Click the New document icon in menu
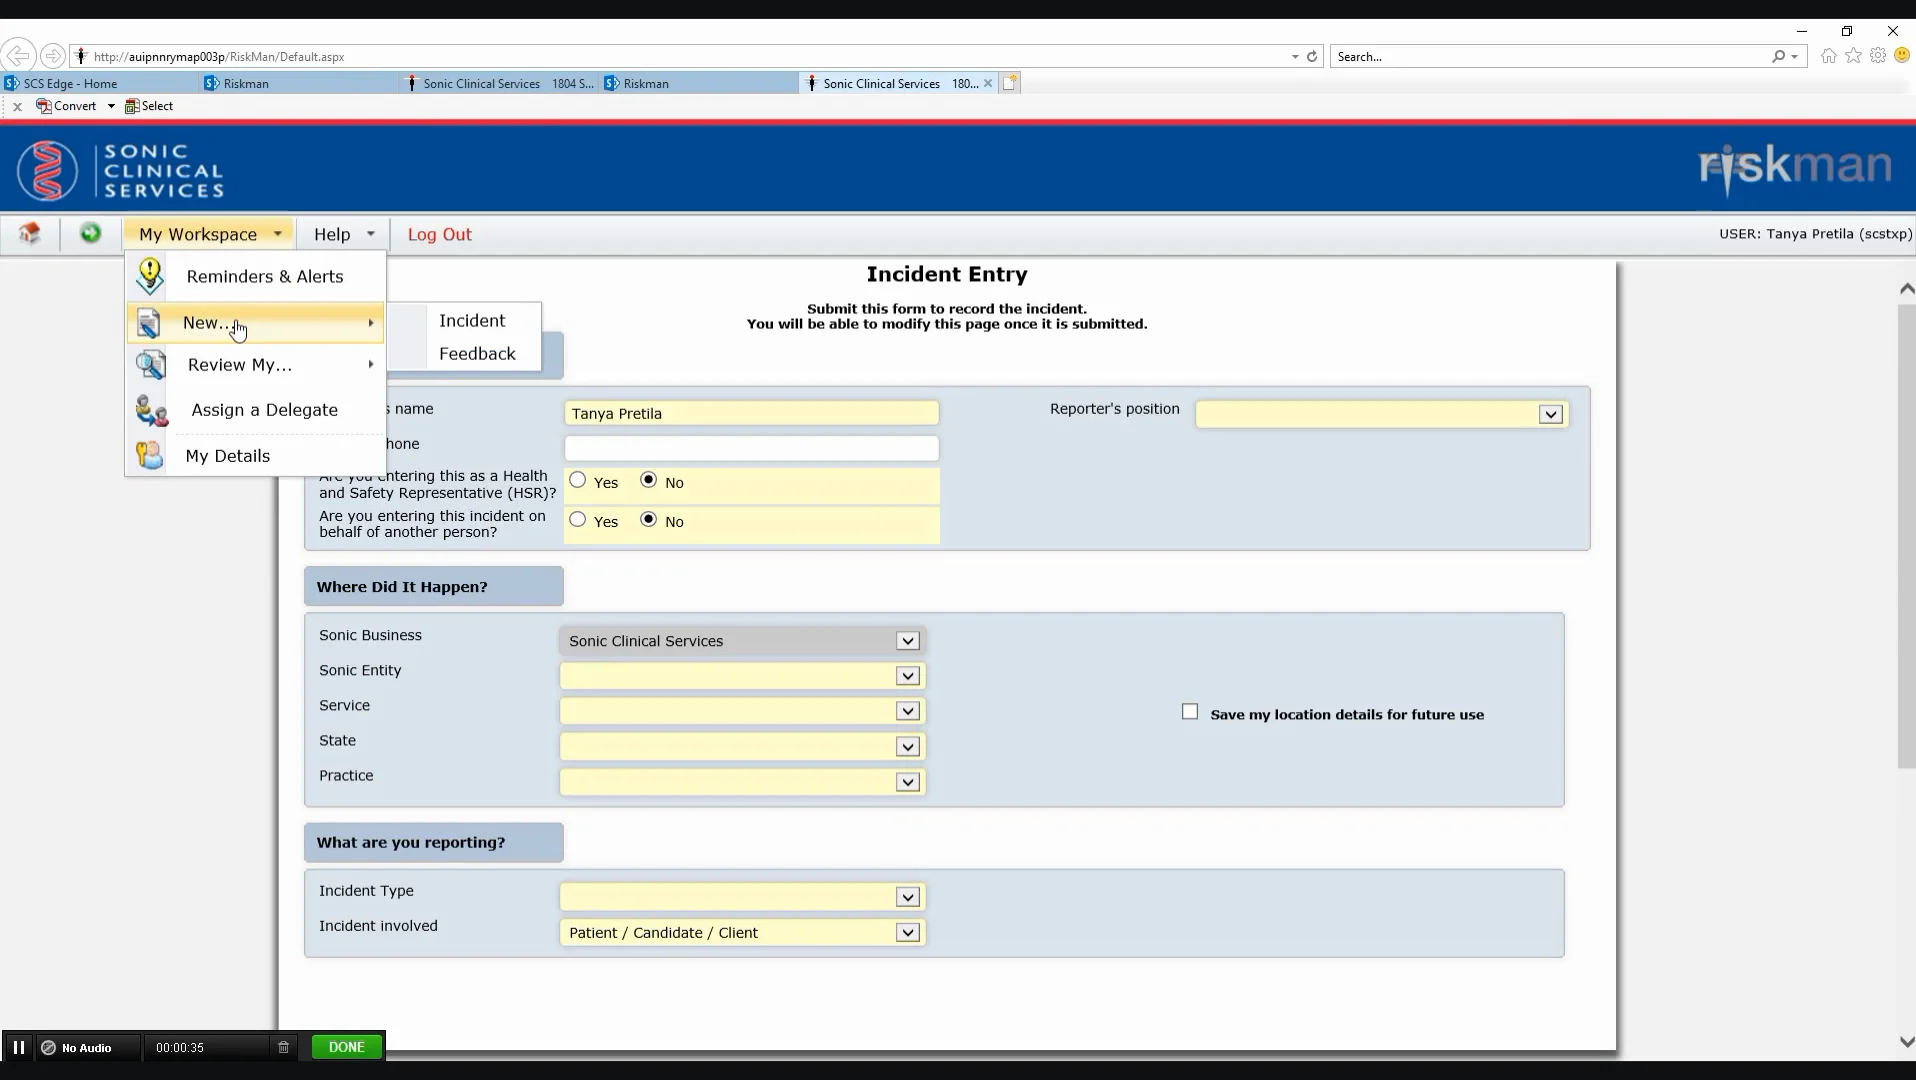 (x=149, y=323)
